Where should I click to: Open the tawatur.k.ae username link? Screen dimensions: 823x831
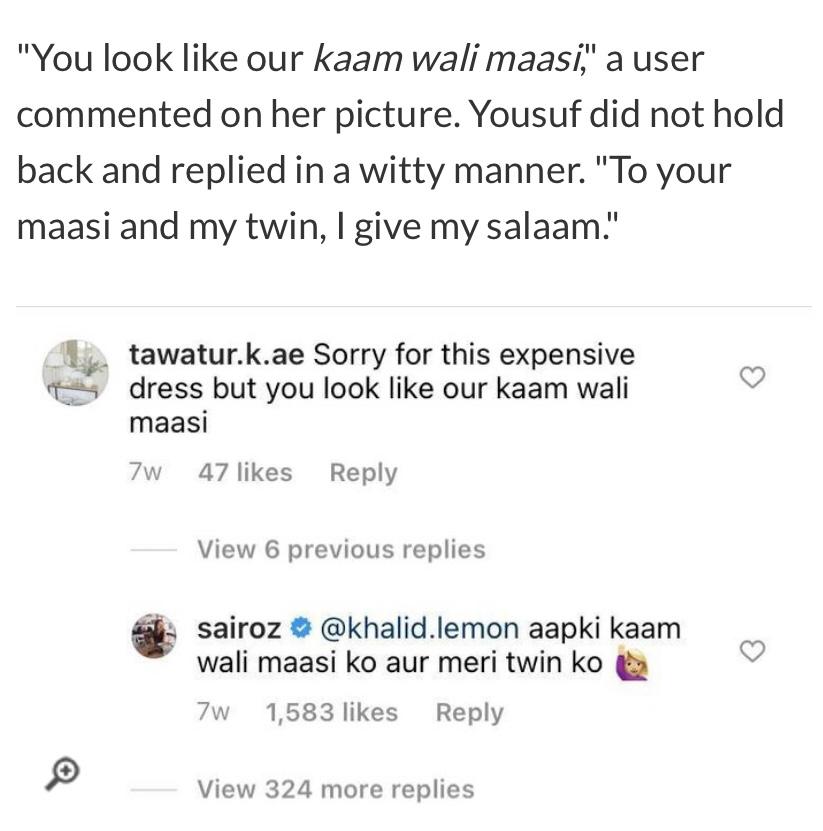217,355
